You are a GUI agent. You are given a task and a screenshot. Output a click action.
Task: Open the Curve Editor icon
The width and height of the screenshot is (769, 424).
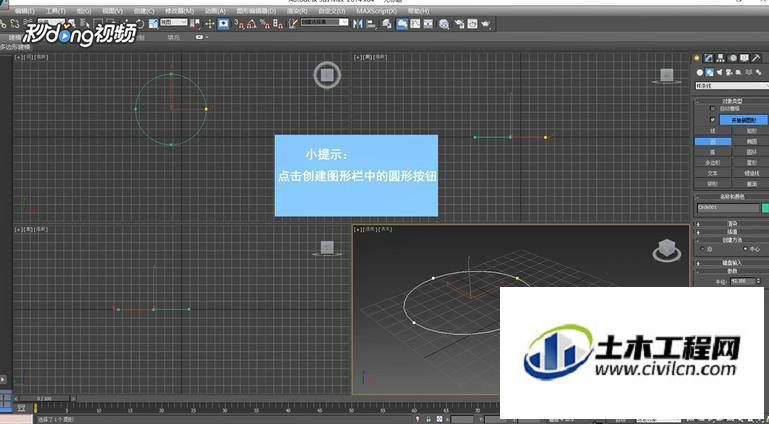[415, 24]
